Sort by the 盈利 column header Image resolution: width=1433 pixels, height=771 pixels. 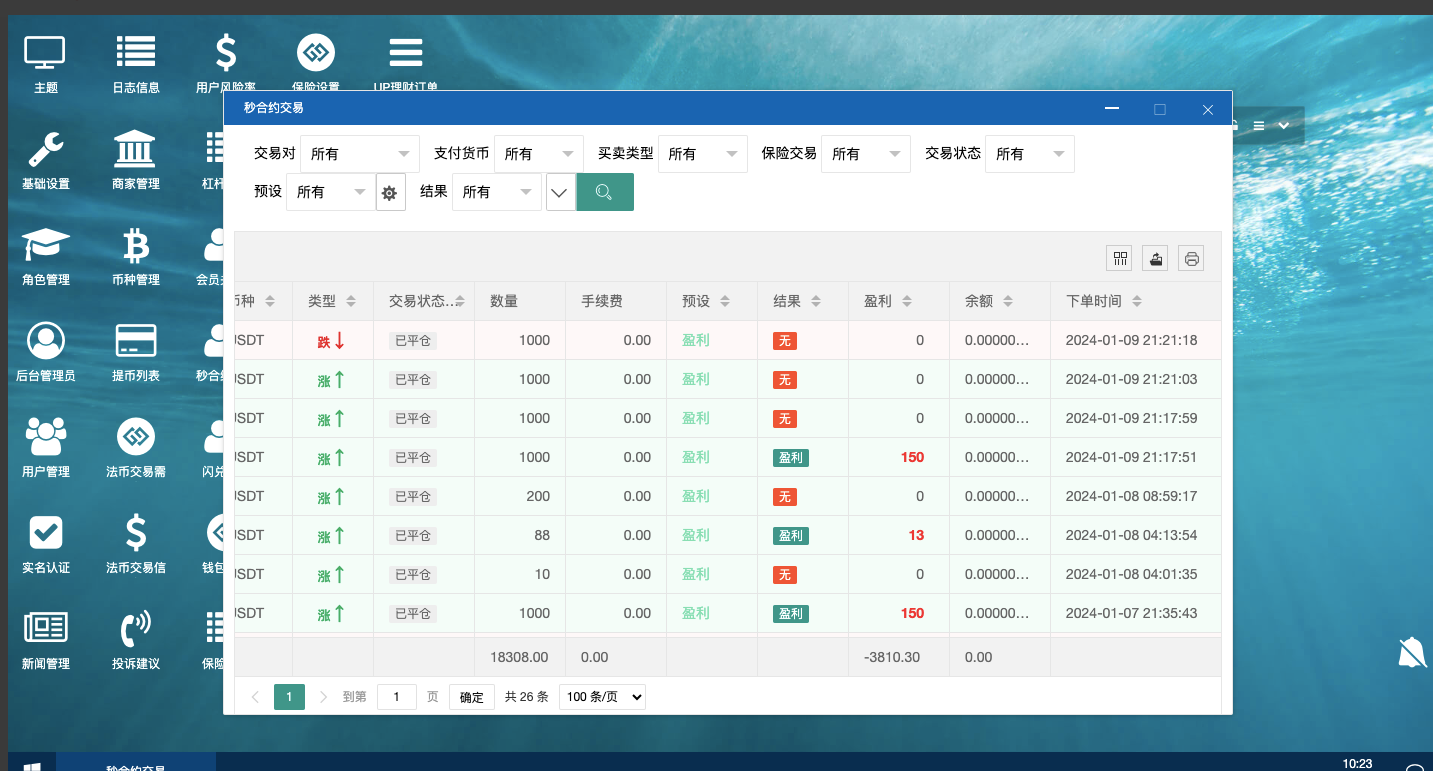[878, 301]
